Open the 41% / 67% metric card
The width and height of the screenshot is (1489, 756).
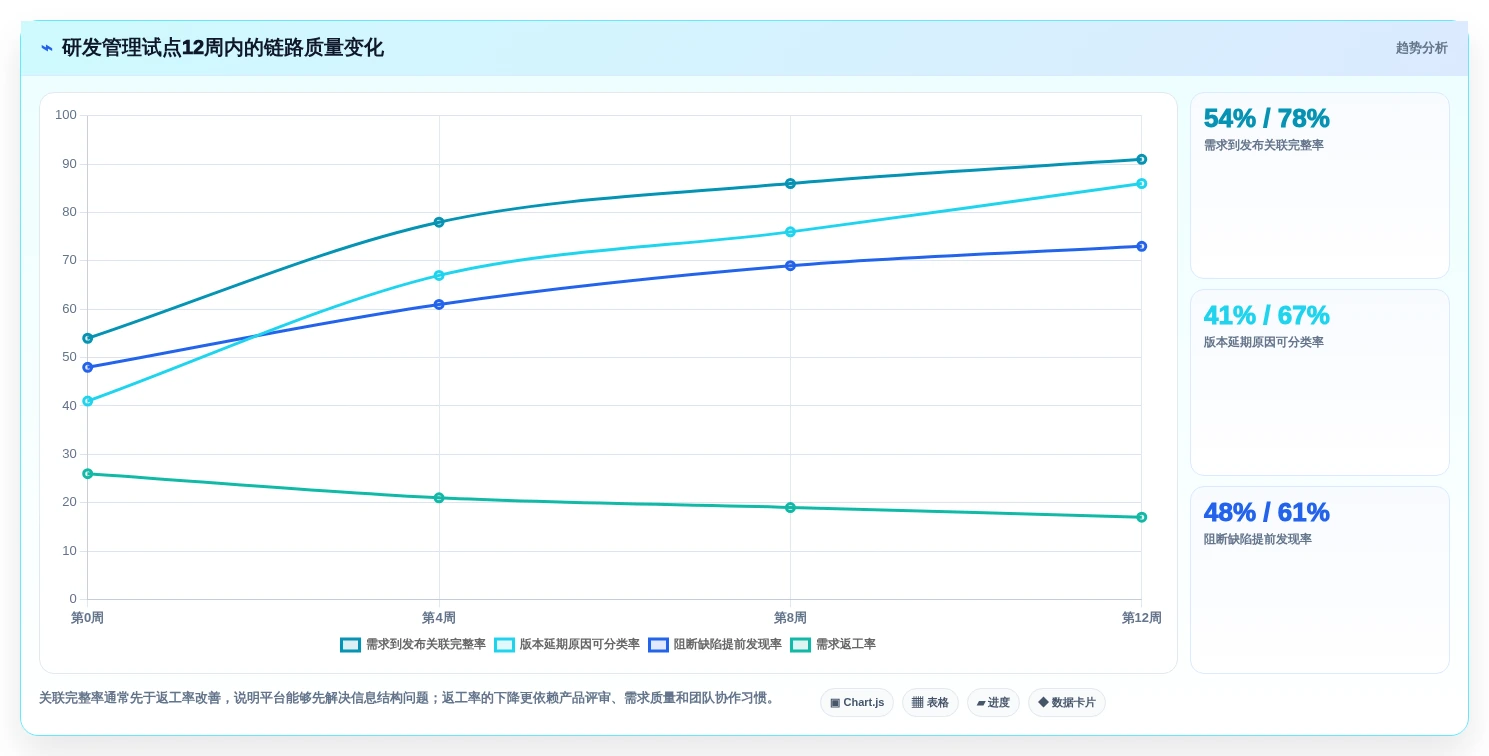[x=1319, y=382]
